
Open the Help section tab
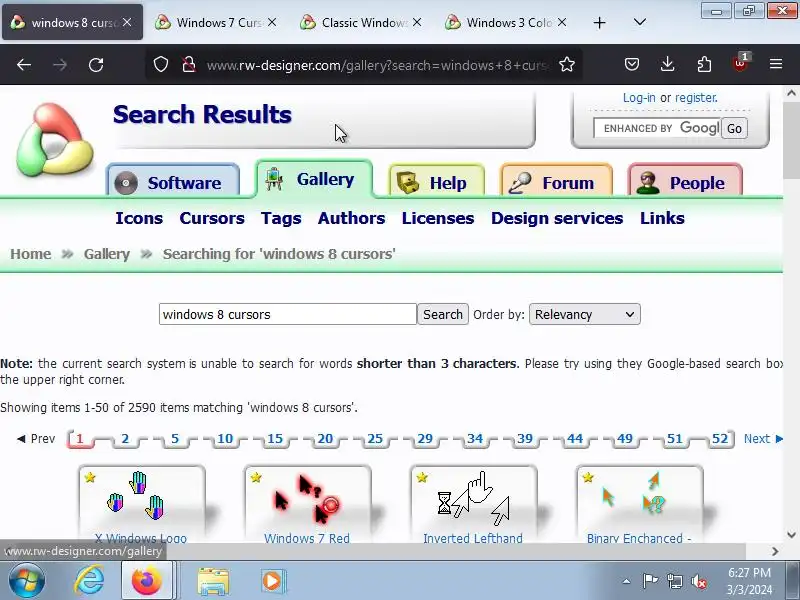point(436,182)
